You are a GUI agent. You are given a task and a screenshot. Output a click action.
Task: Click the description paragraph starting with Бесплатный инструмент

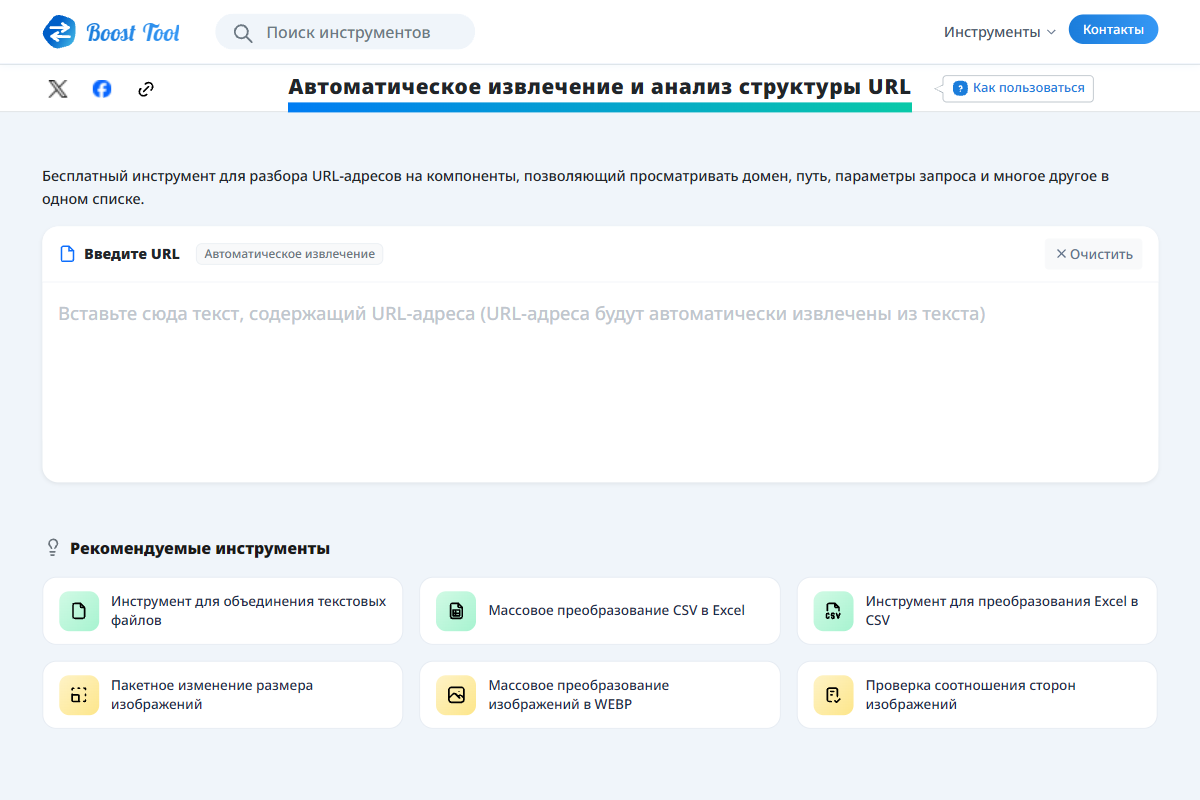coord(576,188)
